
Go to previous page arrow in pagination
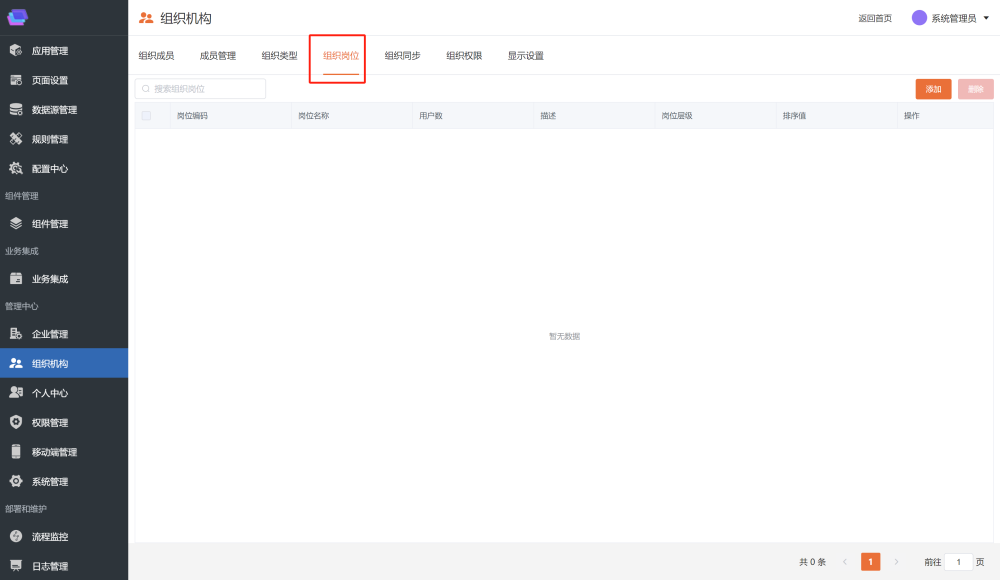[x=845, y=562]
